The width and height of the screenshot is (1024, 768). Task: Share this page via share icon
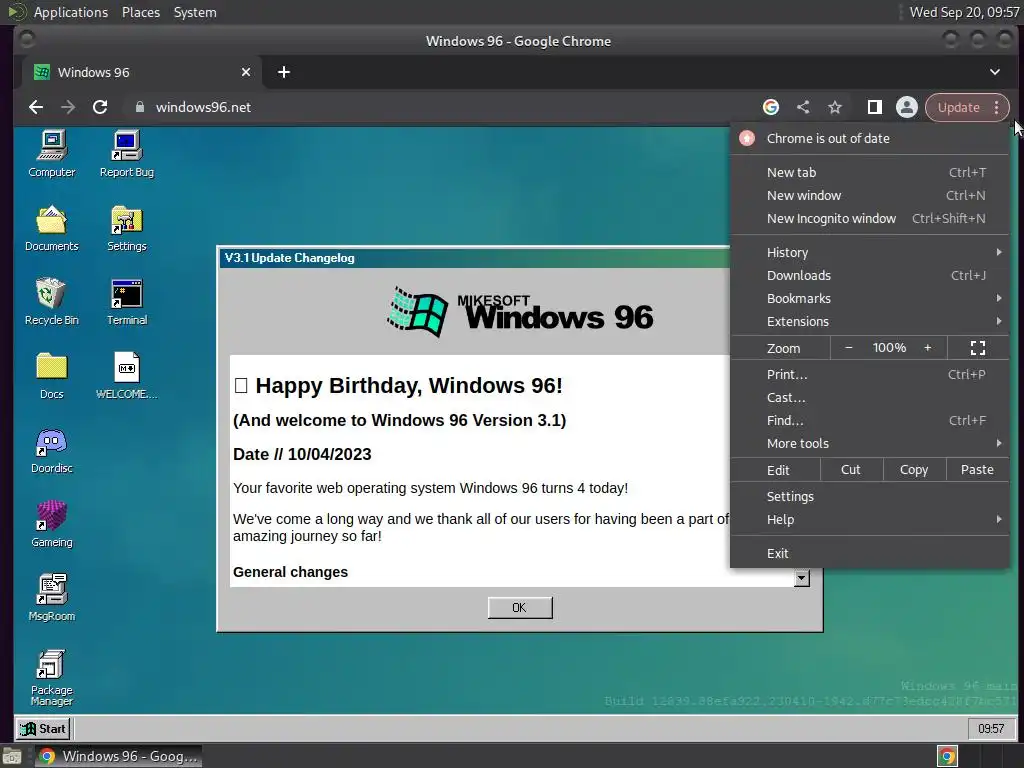pos(803,107)
